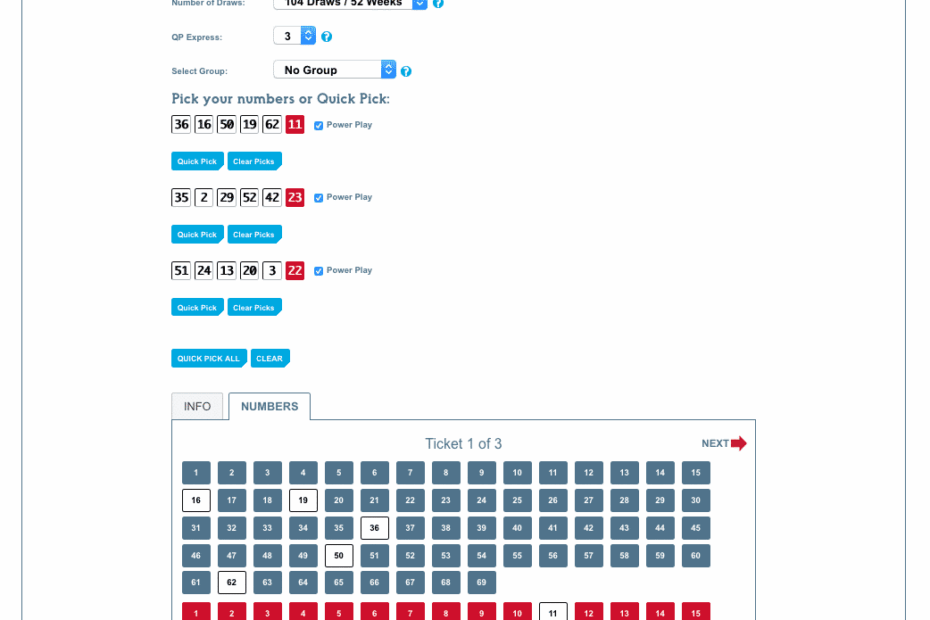Select red Powerball number 14
Image resolution: width=930 pixels, height=620 pixels.
pyautogui.click(x=660, y=612)
